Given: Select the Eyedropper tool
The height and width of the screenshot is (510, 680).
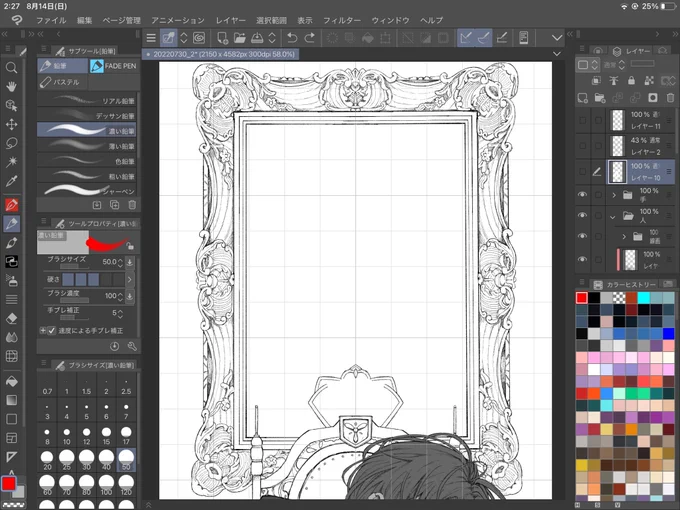Looking at the screenshot, I should pyautogui.click(x=11, y=181).
